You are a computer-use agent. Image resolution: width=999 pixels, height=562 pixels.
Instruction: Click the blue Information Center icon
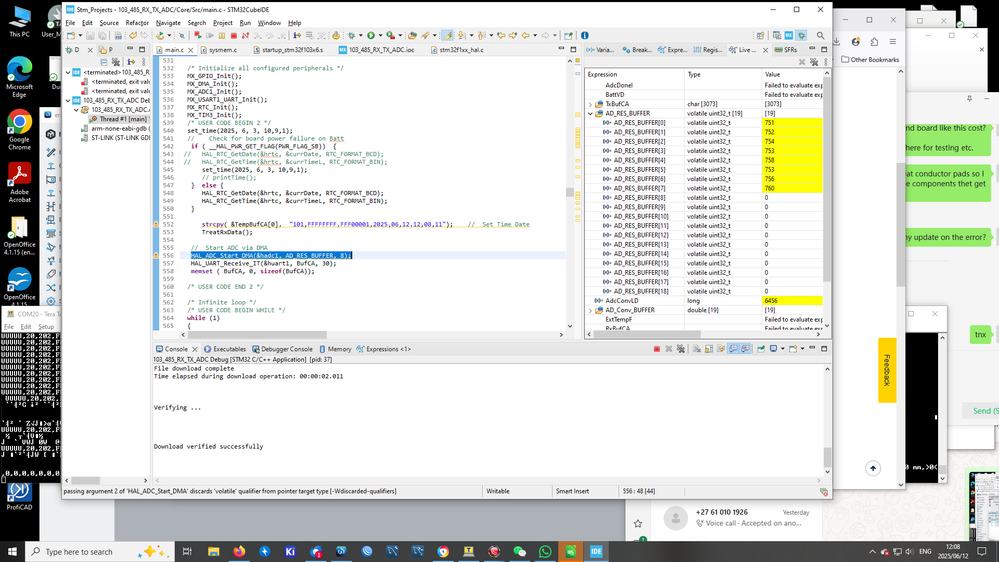click(x=584, y=36)
